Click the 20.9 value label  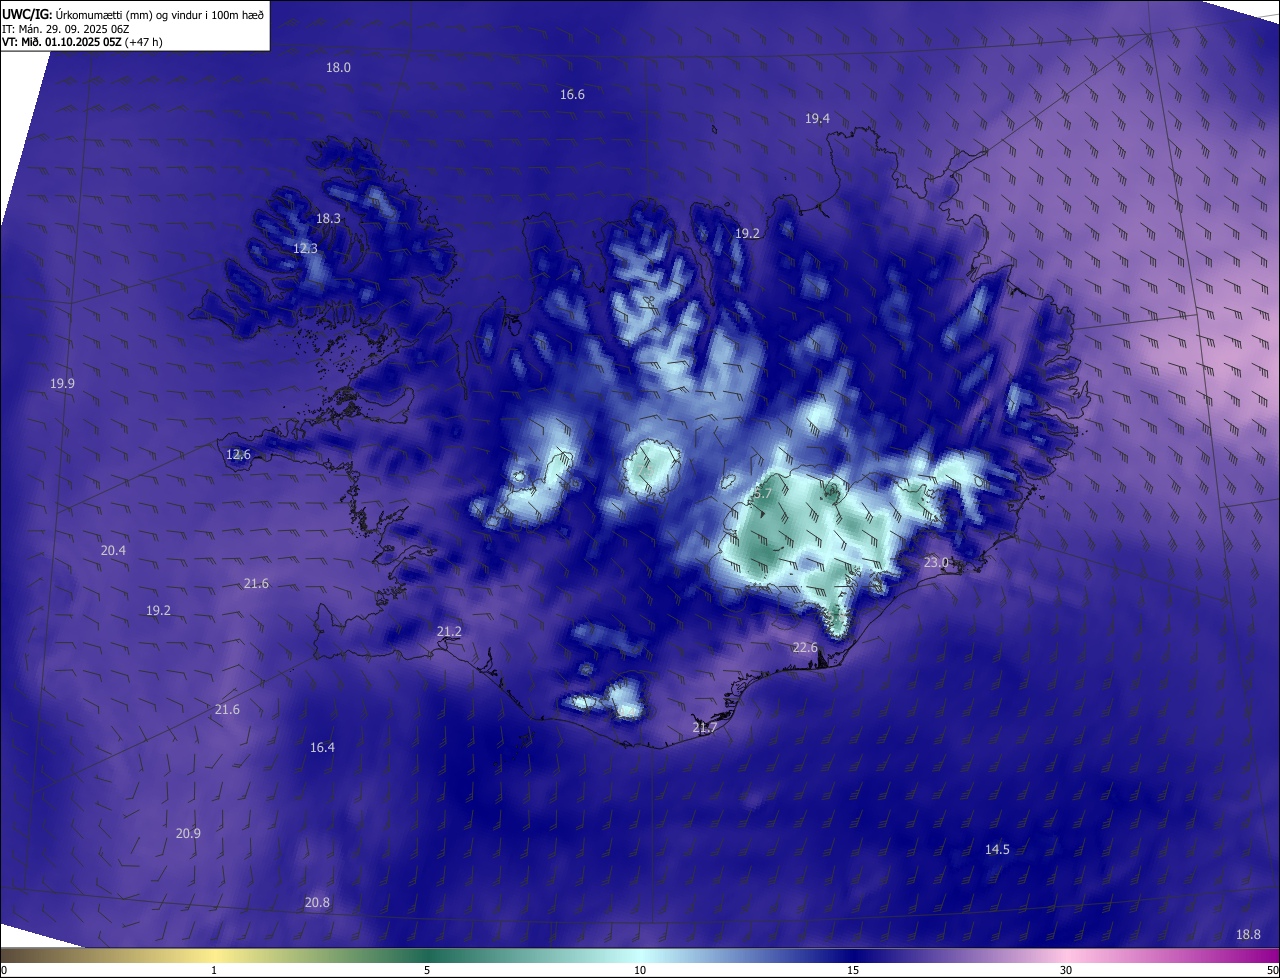point(188,834)
